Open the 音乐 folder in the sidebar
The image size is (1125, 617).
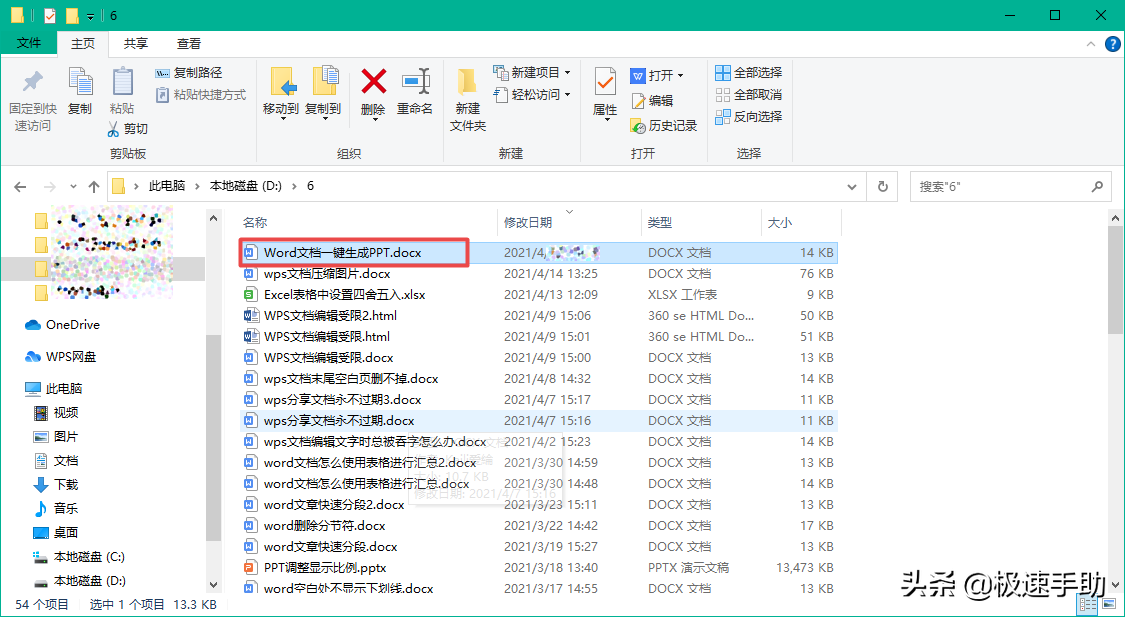pyautogui.click(x=57, y=508)
